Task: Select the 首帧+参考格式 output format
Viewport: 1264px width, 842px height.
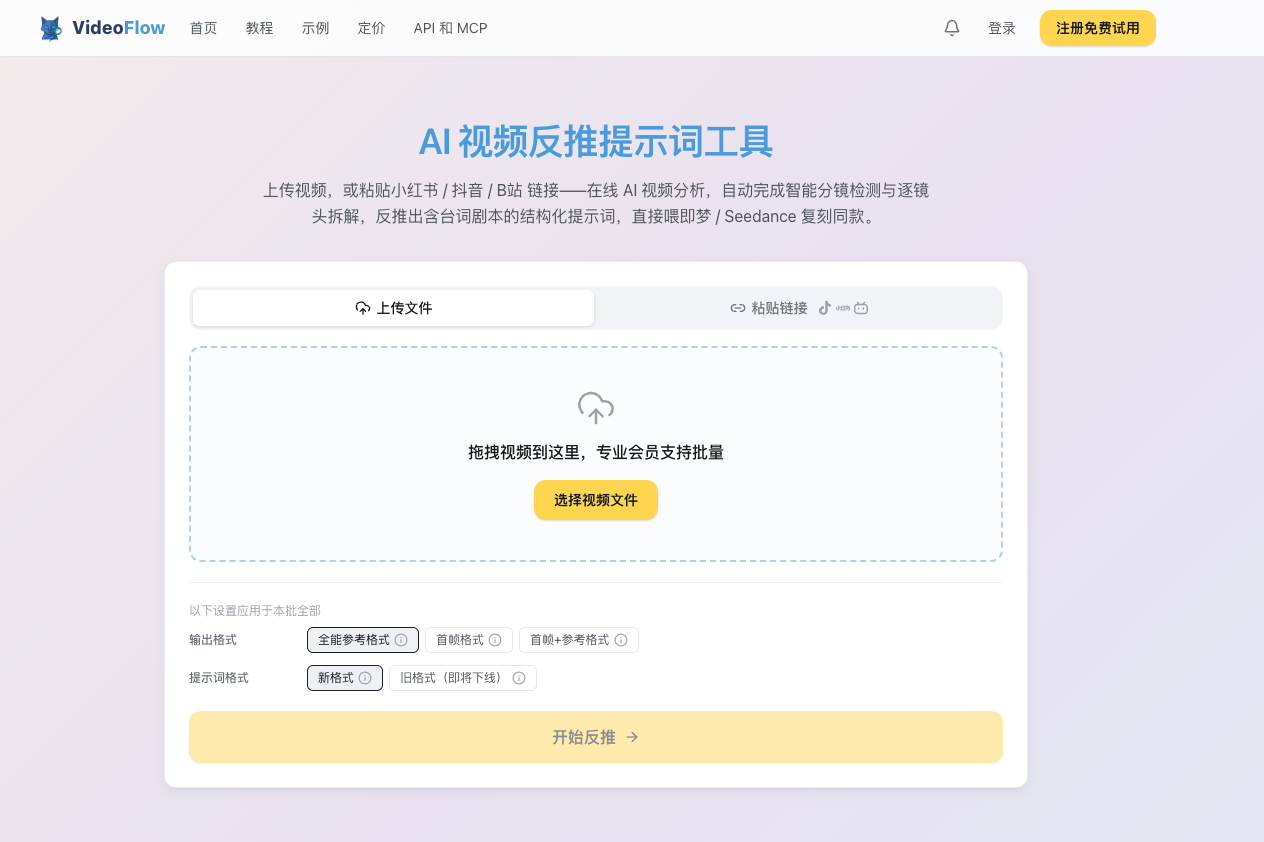Action: coord(579,640)
